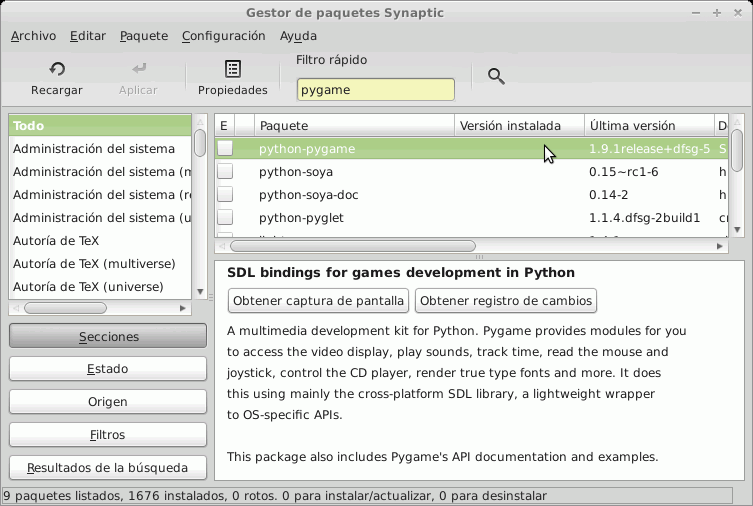Image resolution: width=753 pixels, height=506 pixels.
Task: Click the magnifying glass search icon
Action: point(496,76)
